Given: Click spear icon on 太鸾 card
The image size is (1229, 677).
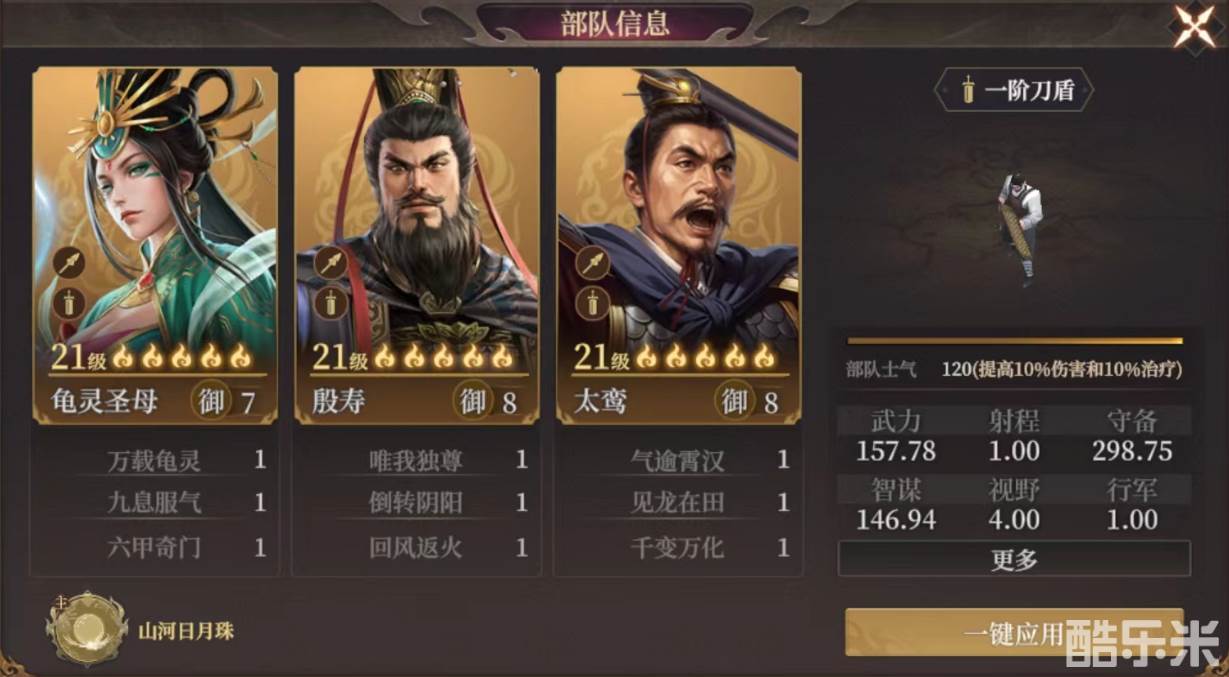Looking at the screenshot, I should [x=593, y=263].
